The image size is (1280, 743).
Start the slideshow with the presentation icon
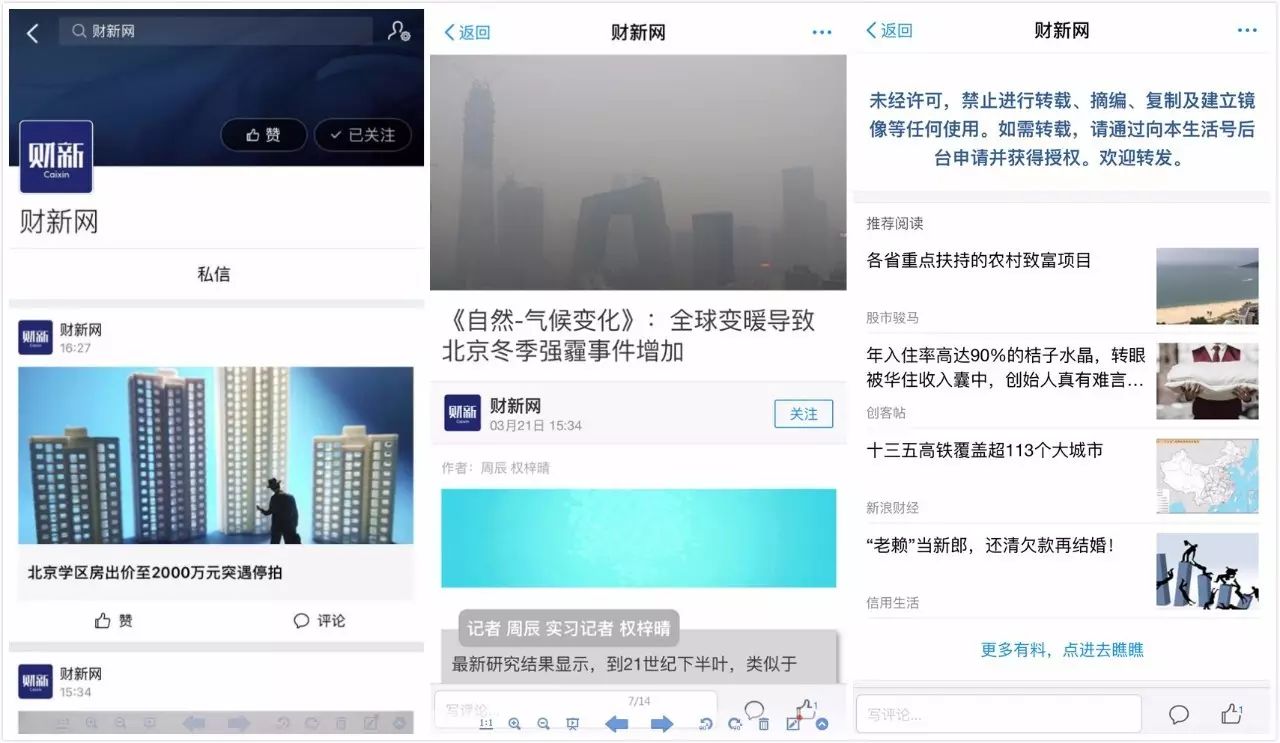(573, 723)
